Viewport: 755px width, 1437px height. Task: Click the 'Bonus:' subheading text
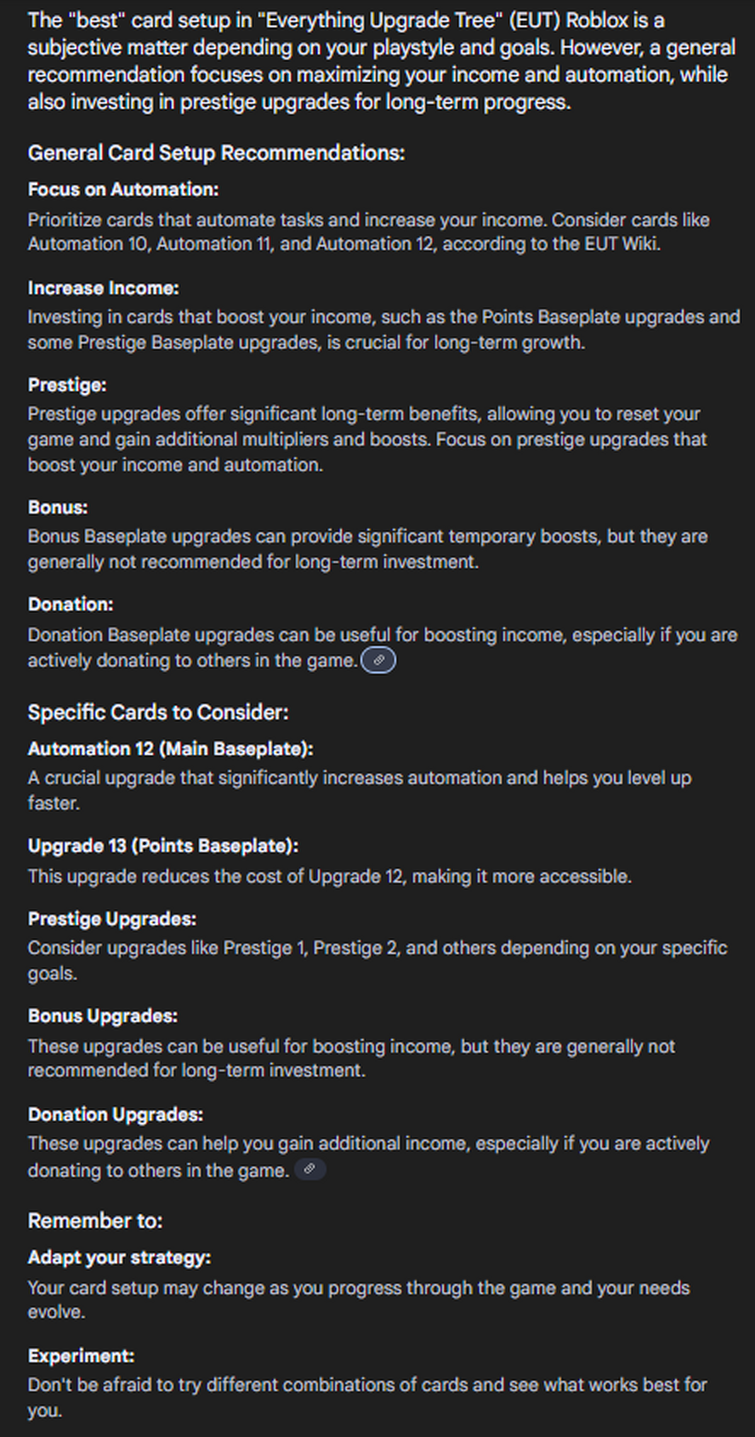pyautogui.click(x=58, y=508)
